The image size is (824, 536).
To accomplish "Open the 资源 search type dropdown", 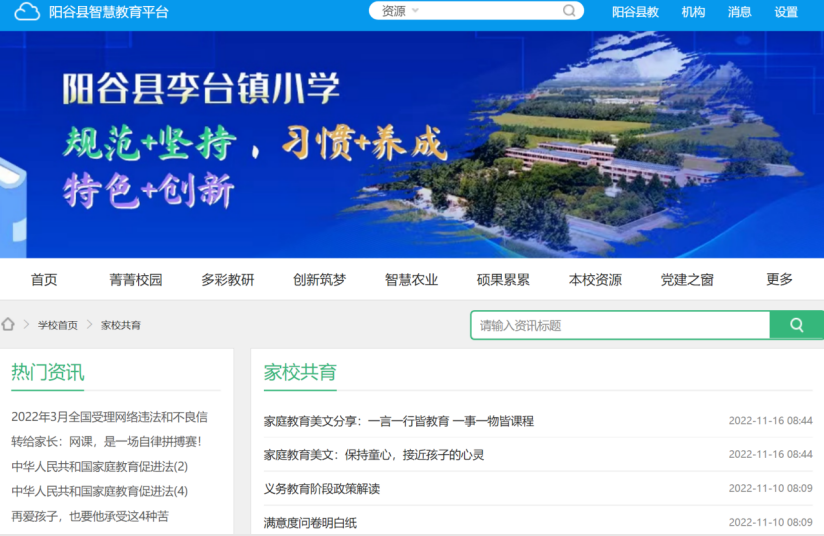I will (400, 11).
